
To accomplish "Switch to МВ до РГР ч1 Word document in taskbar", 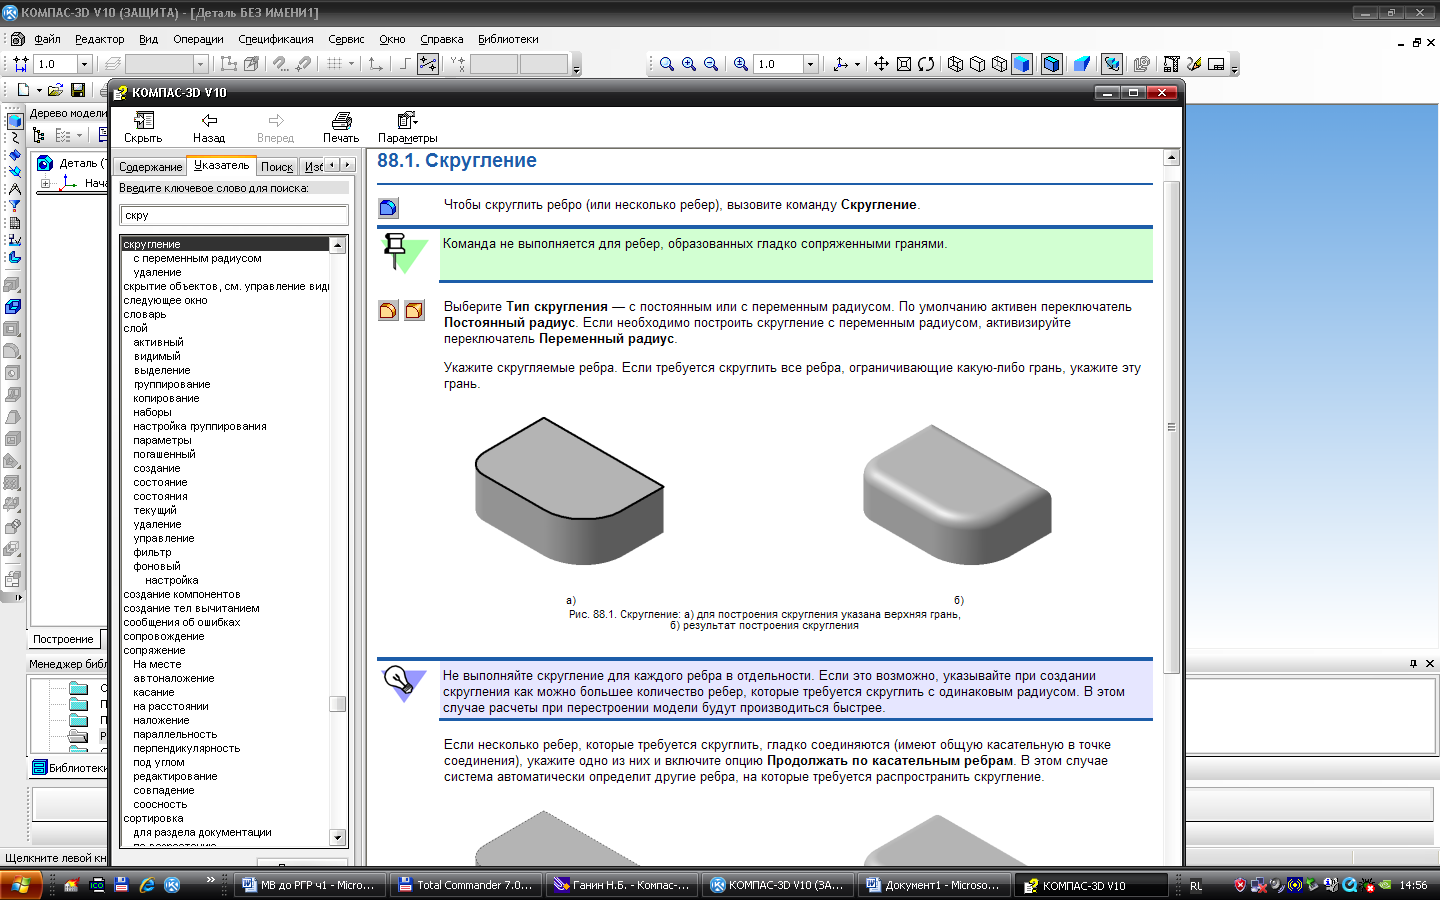I will [x=309, y=885].
